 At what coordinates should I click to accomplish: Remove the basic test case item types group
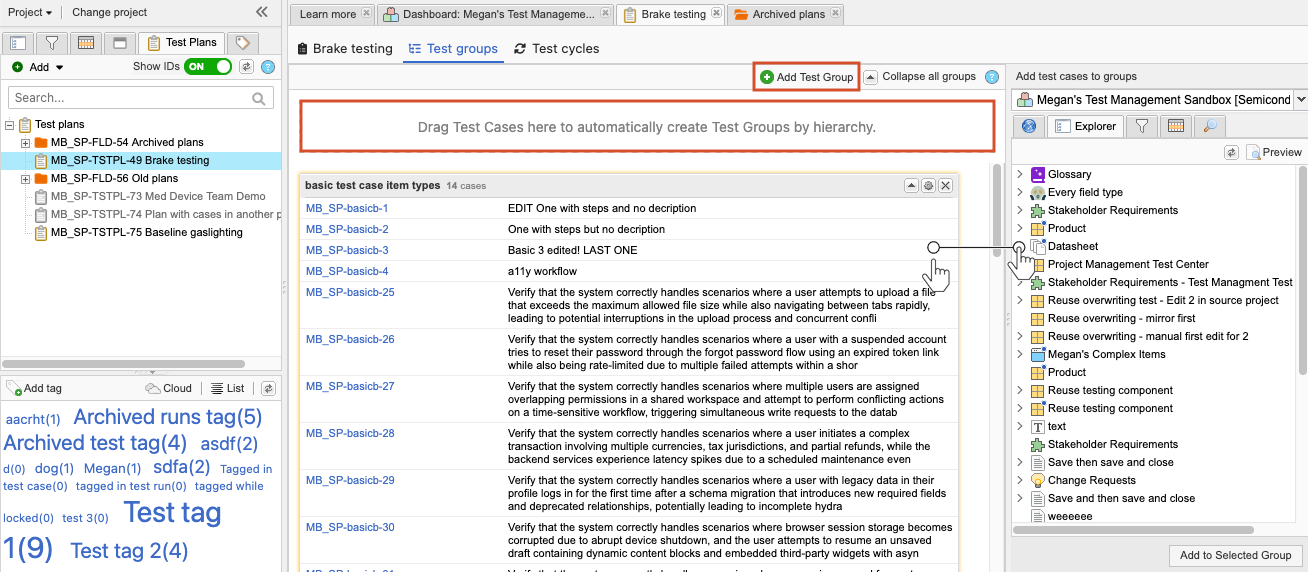point(945,186)
